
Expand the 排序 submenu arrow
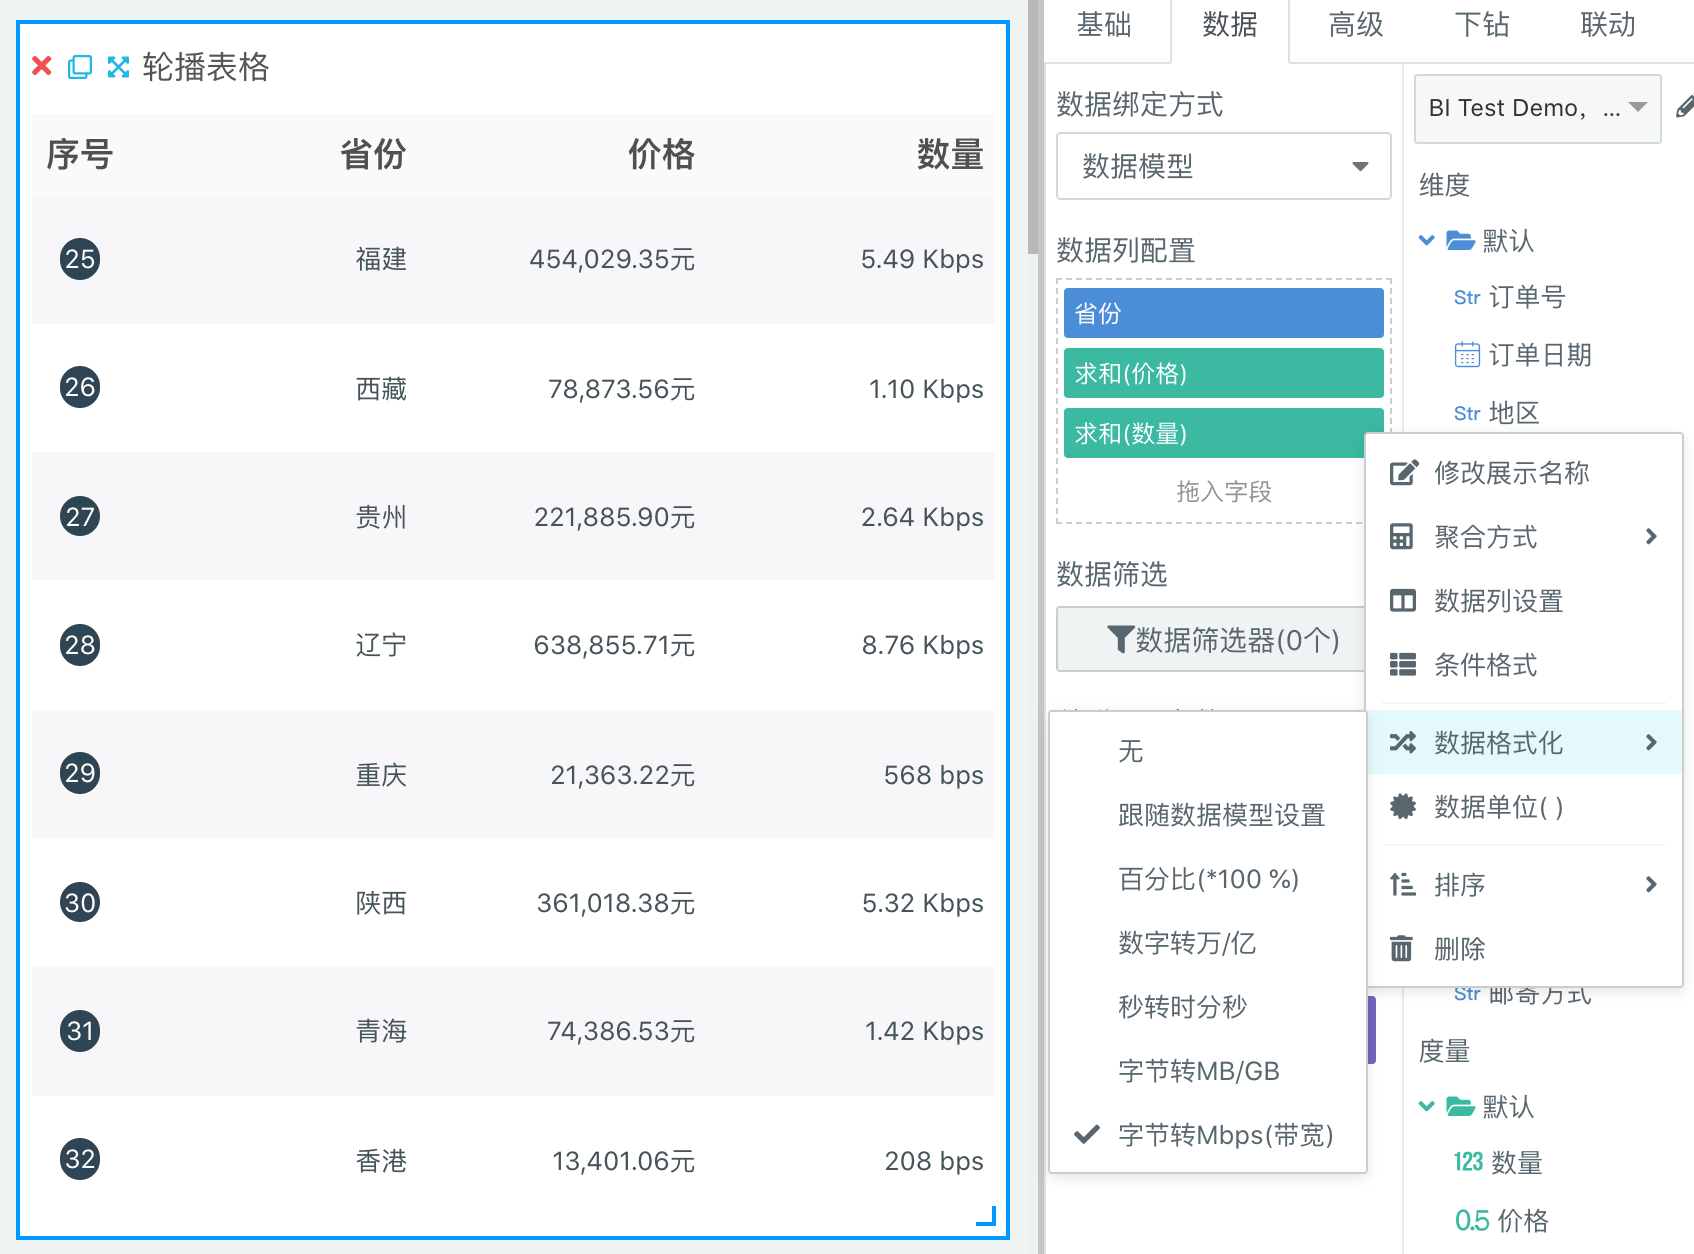(1651, 885)
